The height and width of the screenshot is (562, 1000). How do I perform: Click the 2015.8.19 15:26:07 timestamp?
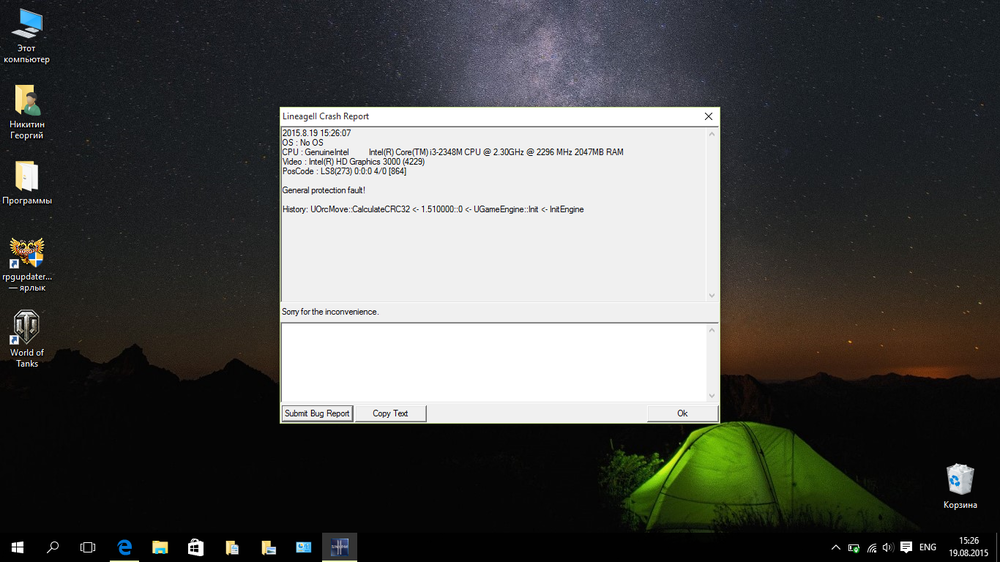coord(316,133)
